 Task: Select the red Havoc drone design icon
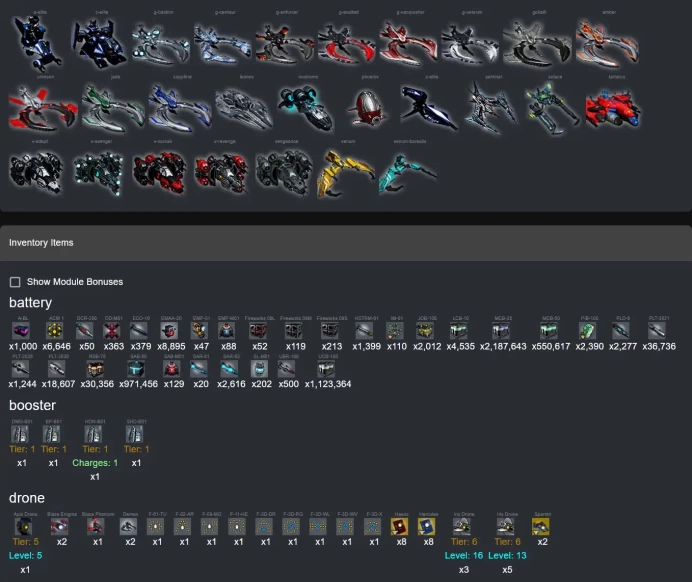pyautogui.click(x=399, y=526)
